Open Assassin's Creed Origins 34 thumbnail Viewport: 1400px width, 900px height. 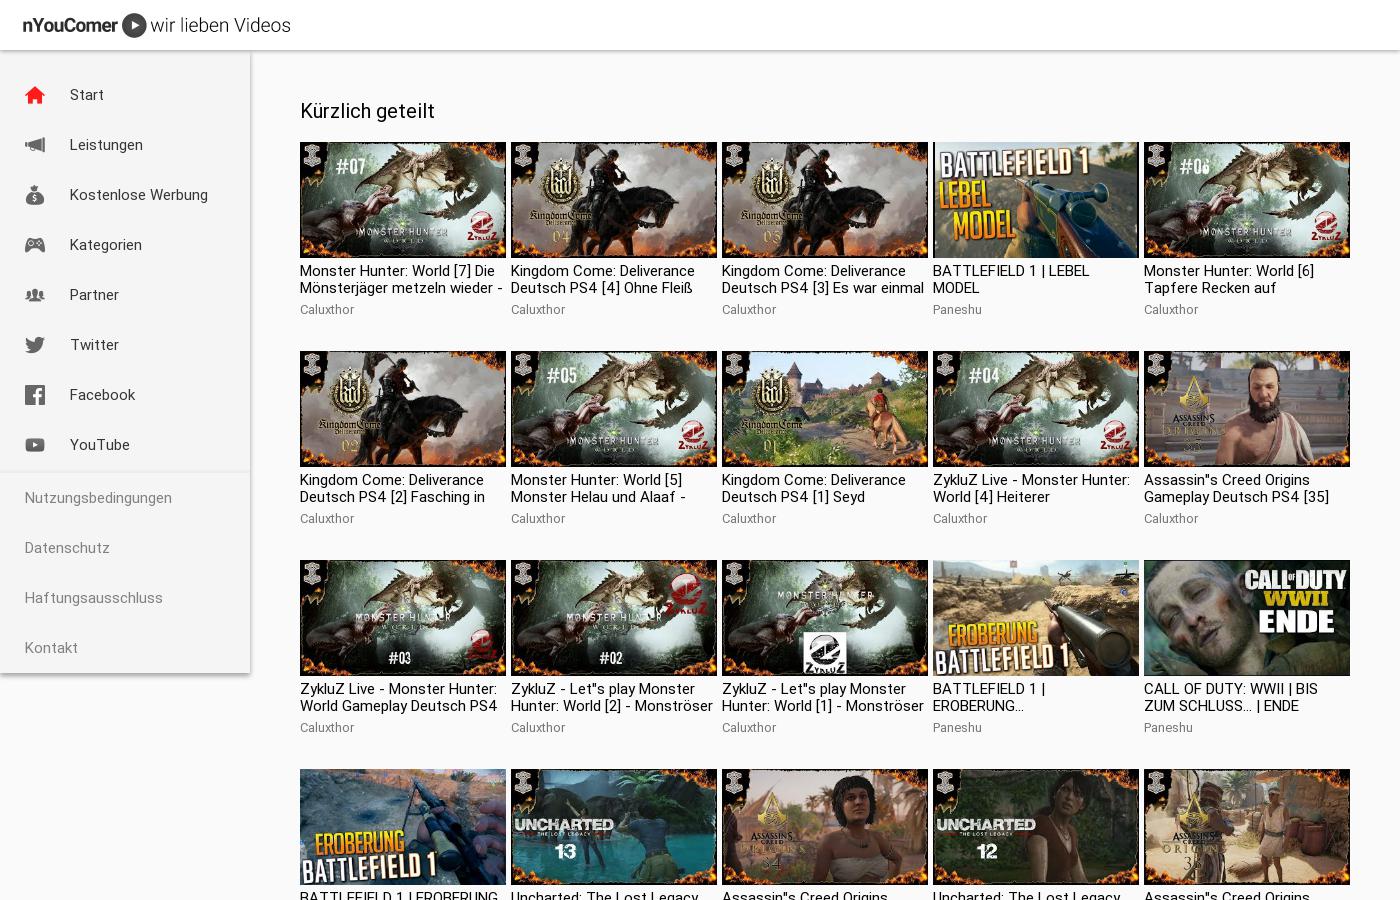[x=825, y=827]
